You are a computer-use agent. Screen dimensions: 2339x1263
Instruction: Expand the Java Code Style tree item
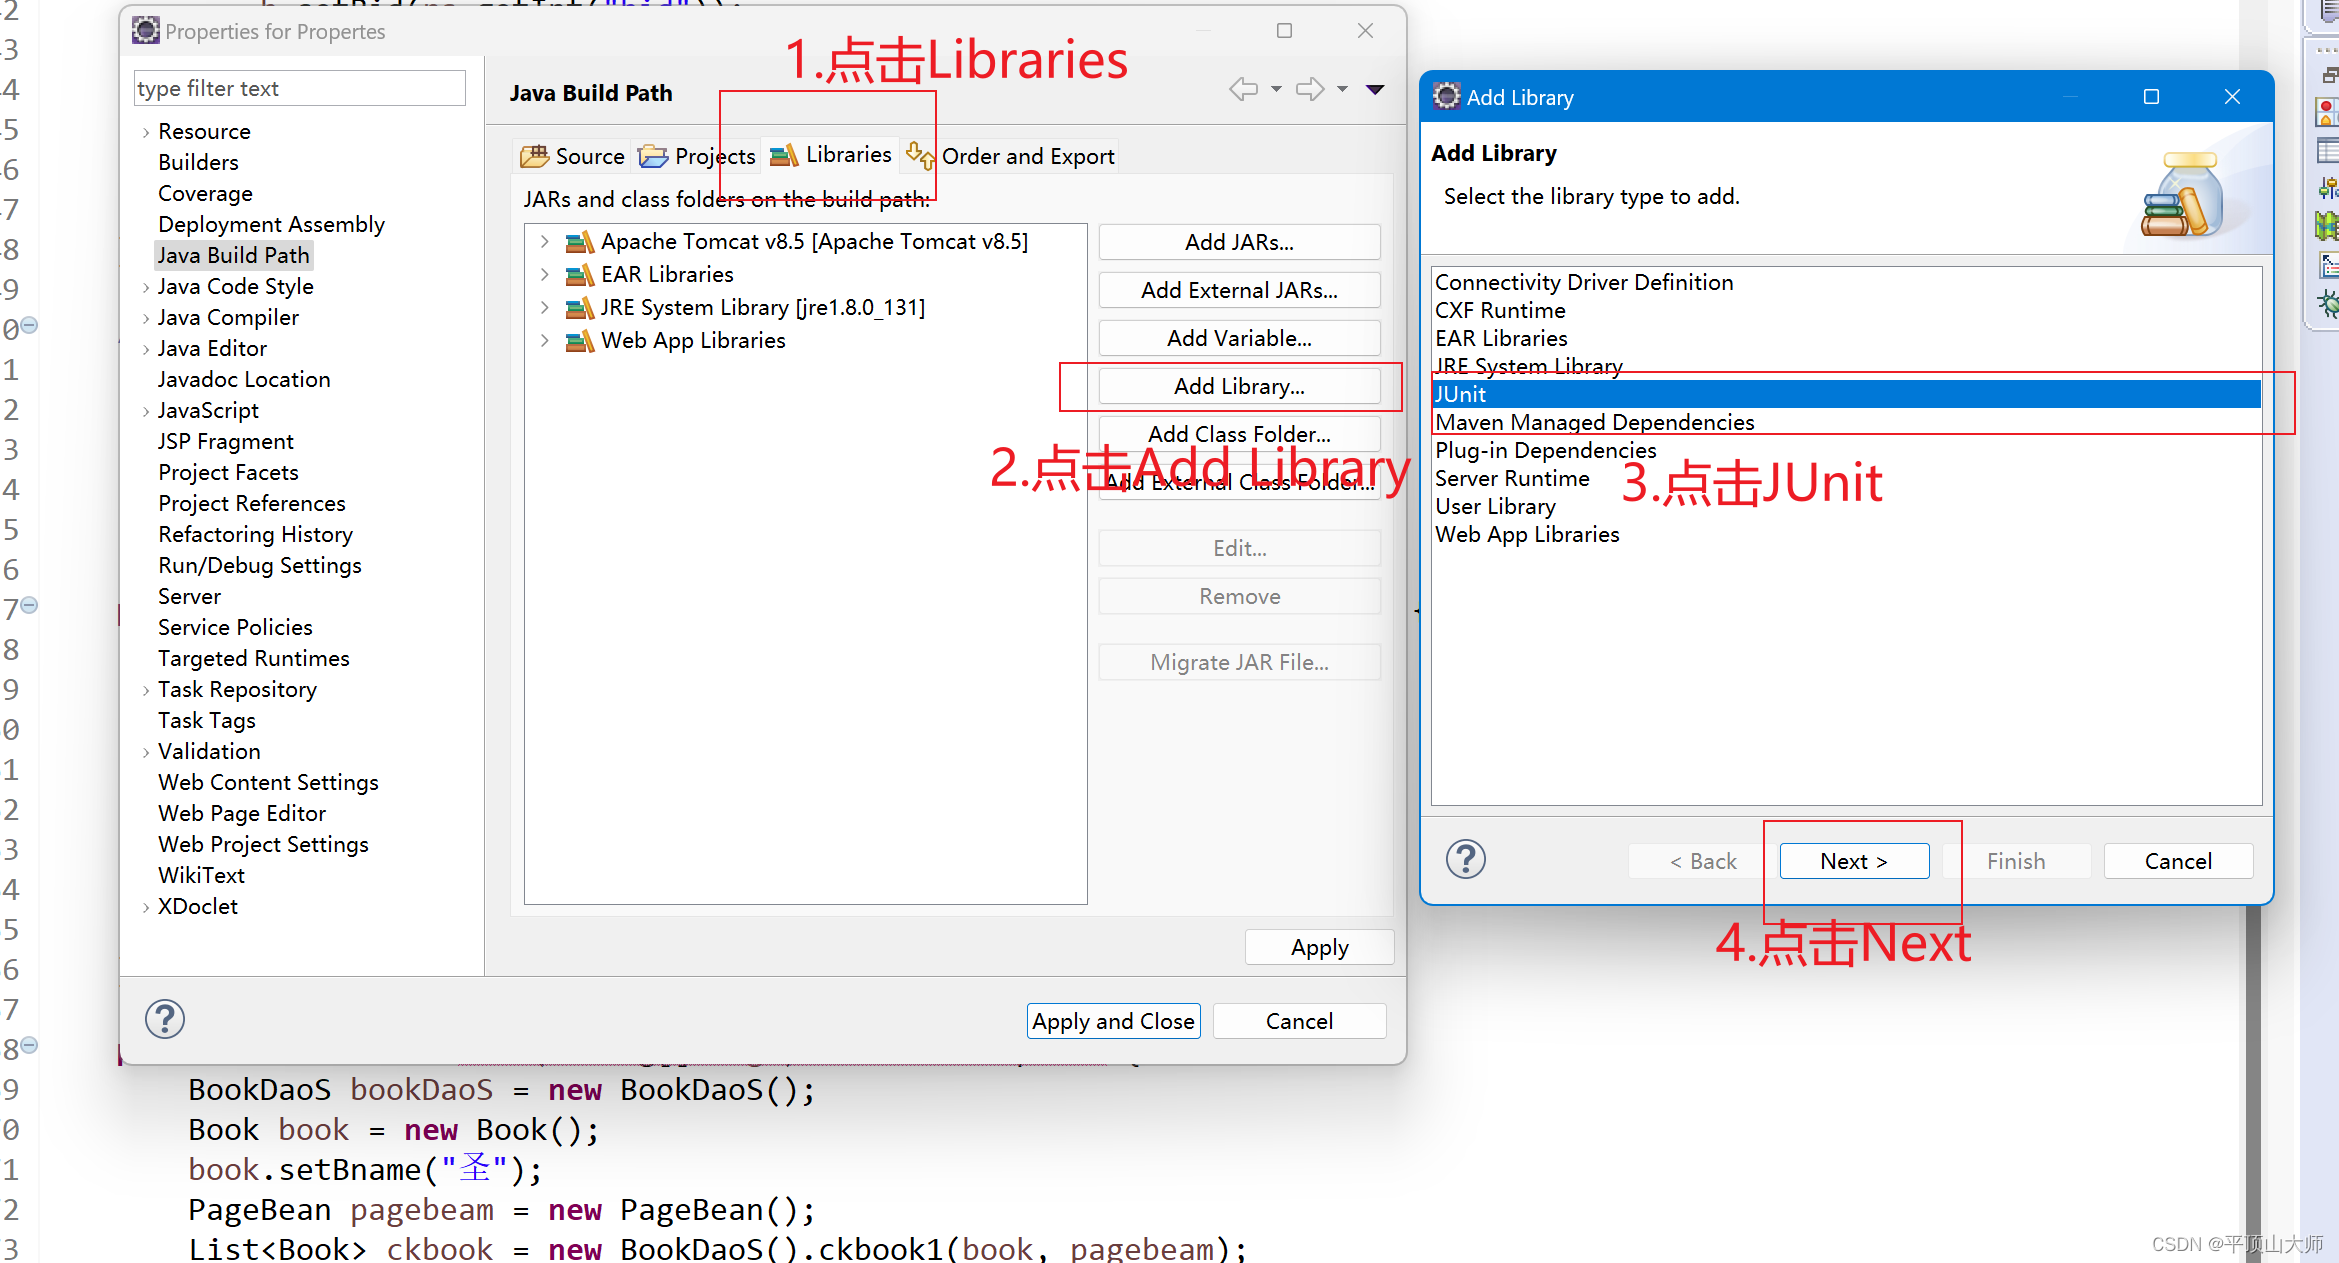pyautogui.click(x=146, y=288)
